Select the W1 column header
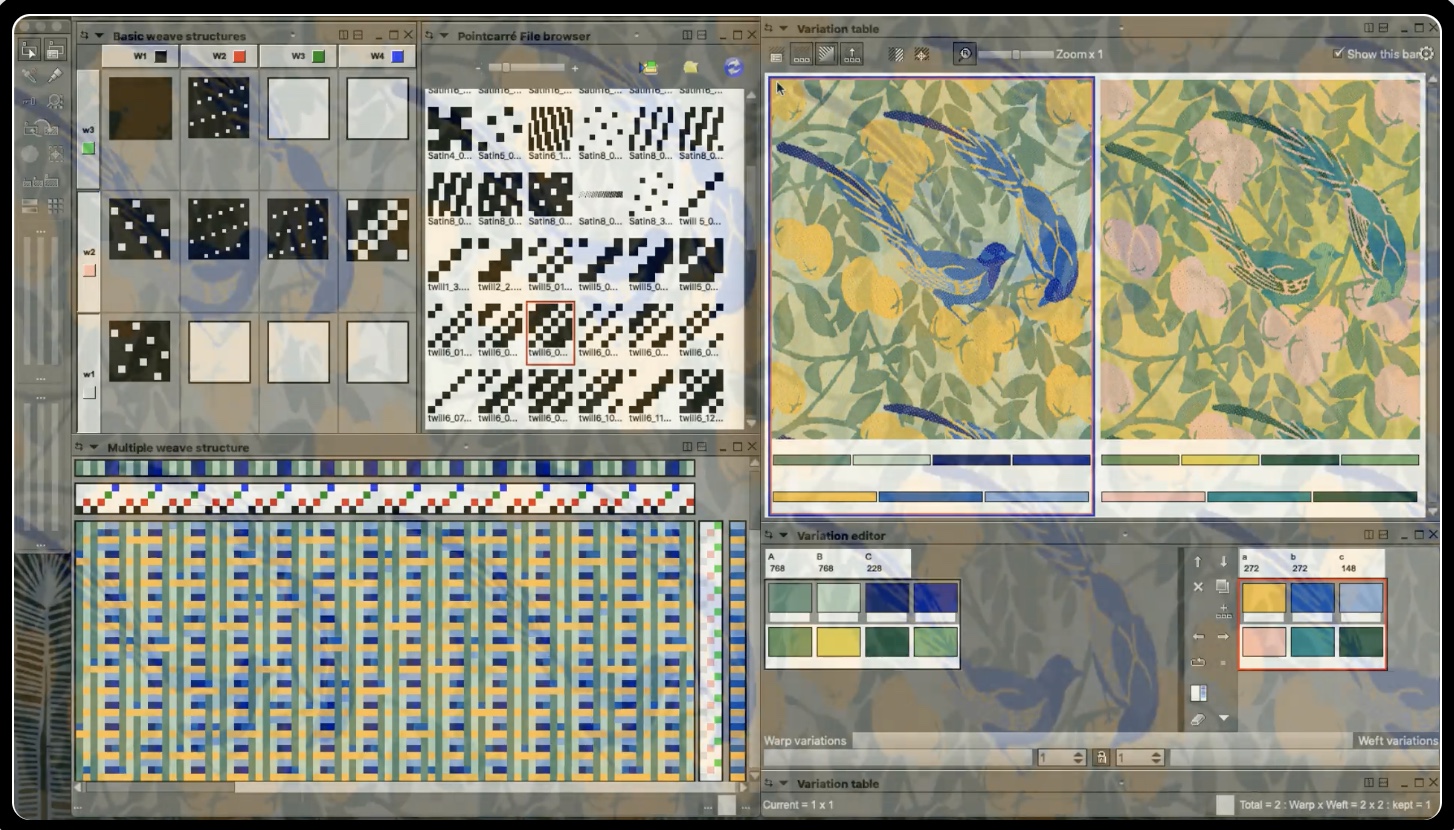 141,57
